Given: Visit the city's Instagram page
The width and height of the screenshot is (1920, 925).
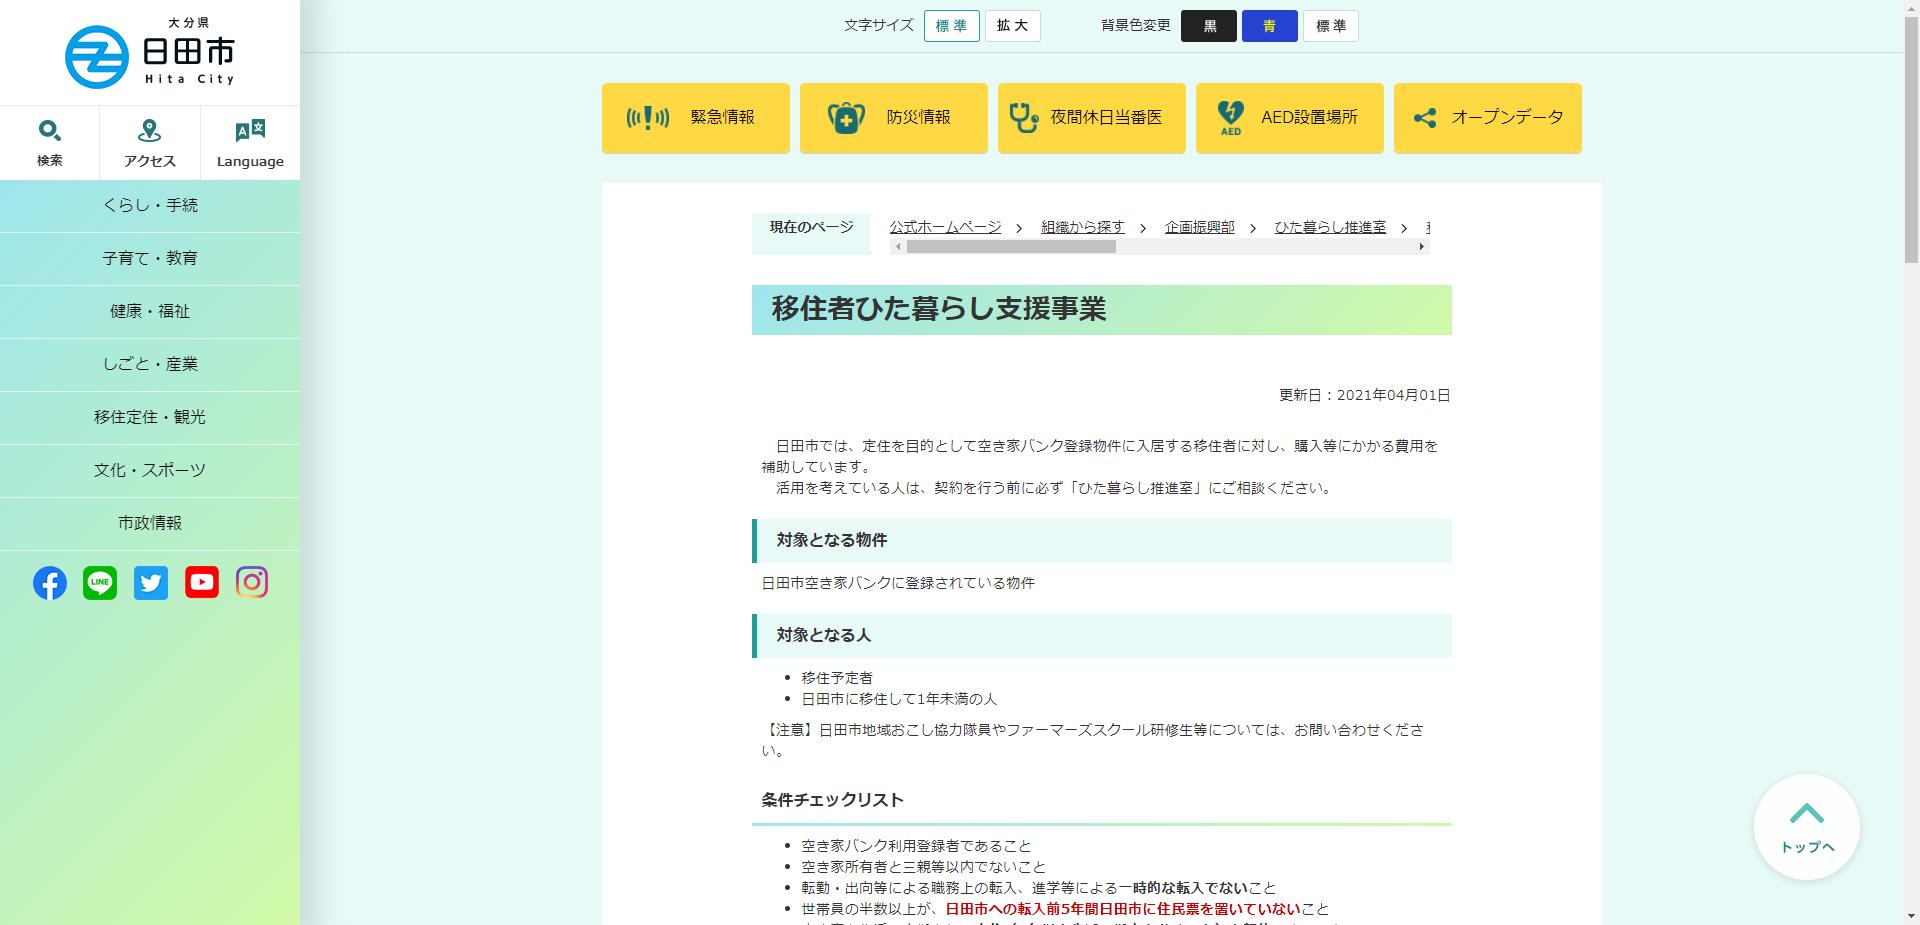Looking at the screenshot, I should coord(252,582).
